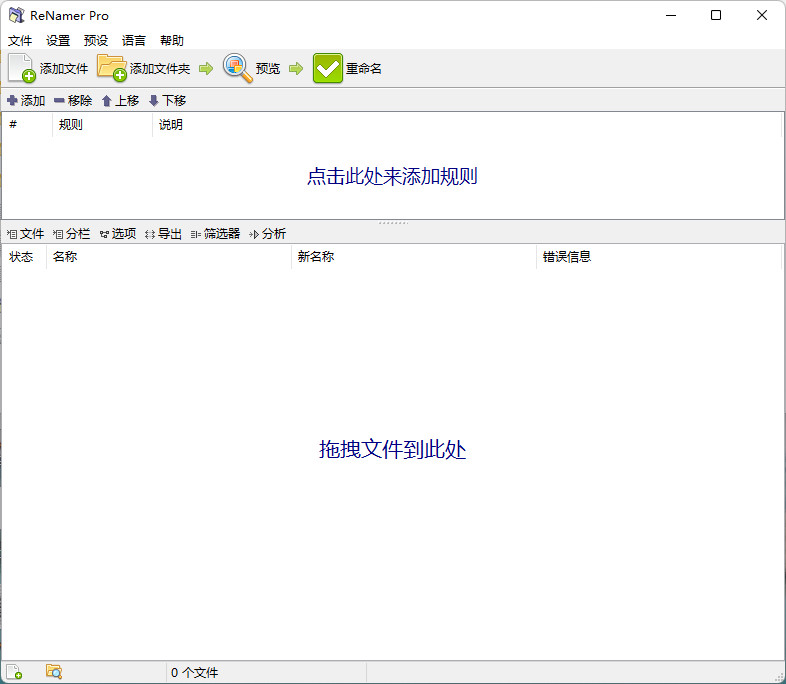Move the rule down with 下移

(x=167, y=101)
